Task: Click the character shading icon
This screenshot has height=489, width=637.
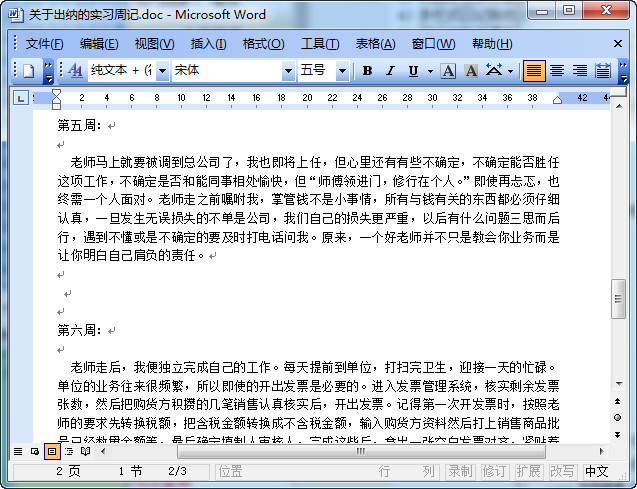Action: click(x=468, y=71)
